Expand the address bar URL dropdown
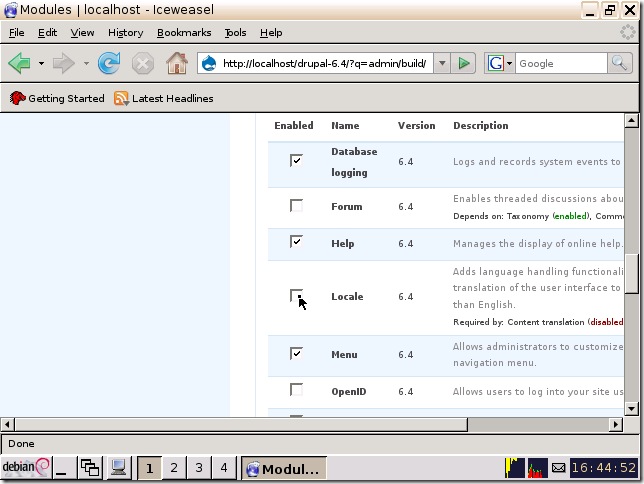The height and width of the screenshot is (484, 644). pos(442,63)
